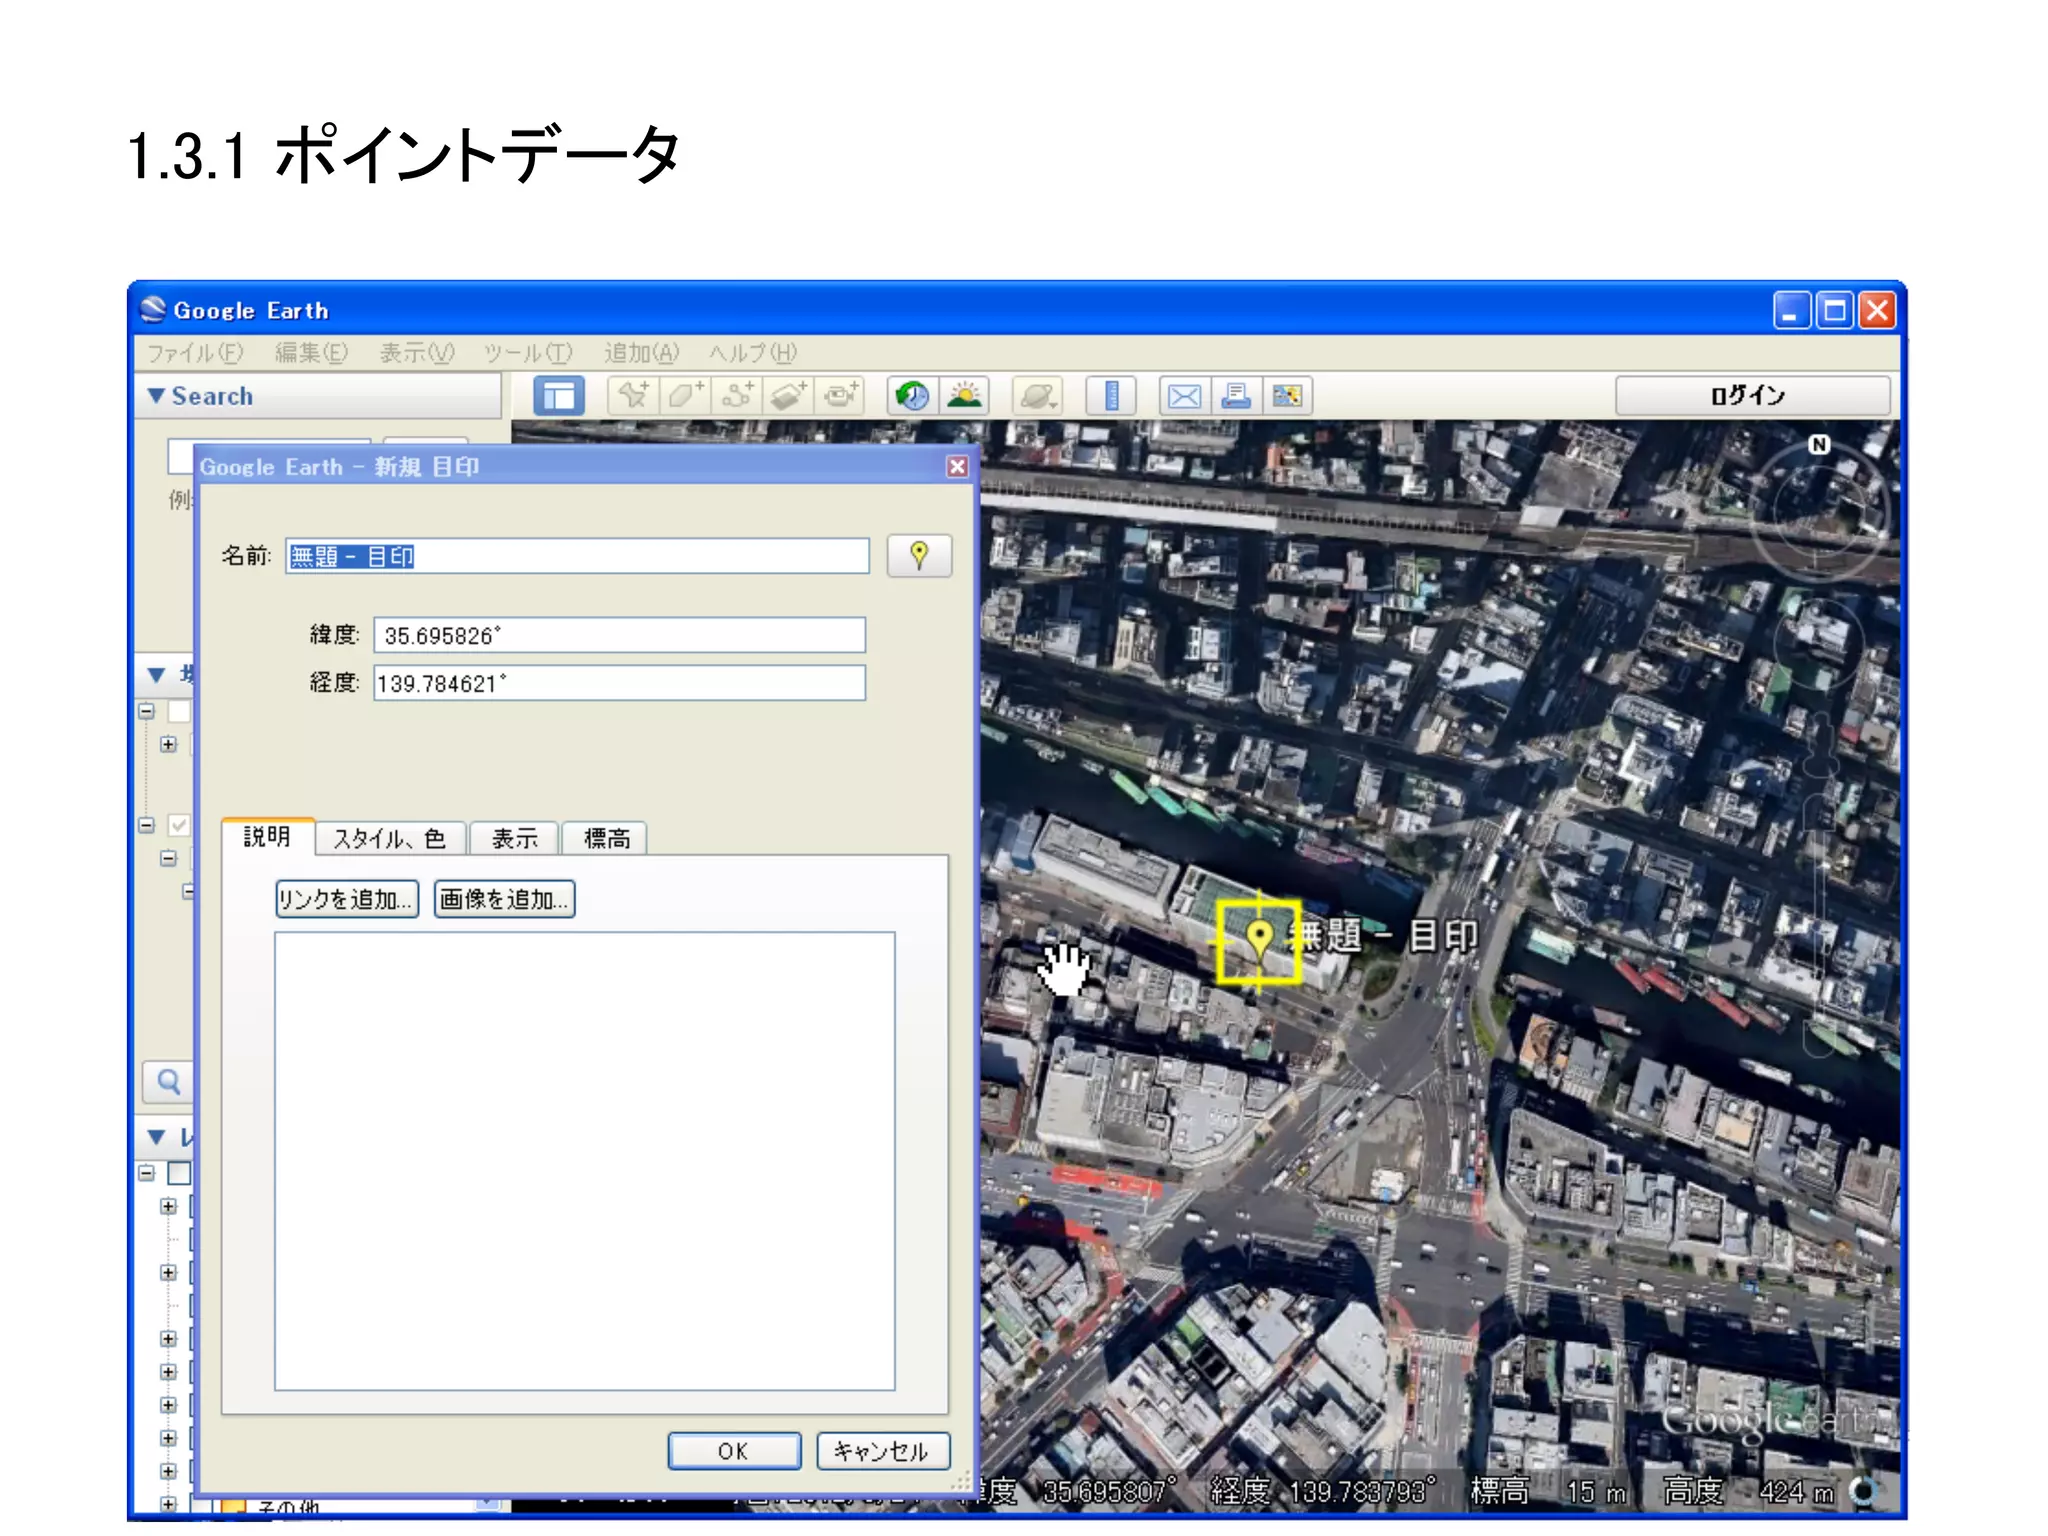Click the ログイン button
Viewport: 2048px width, 1536px height.
(1752, 395)
